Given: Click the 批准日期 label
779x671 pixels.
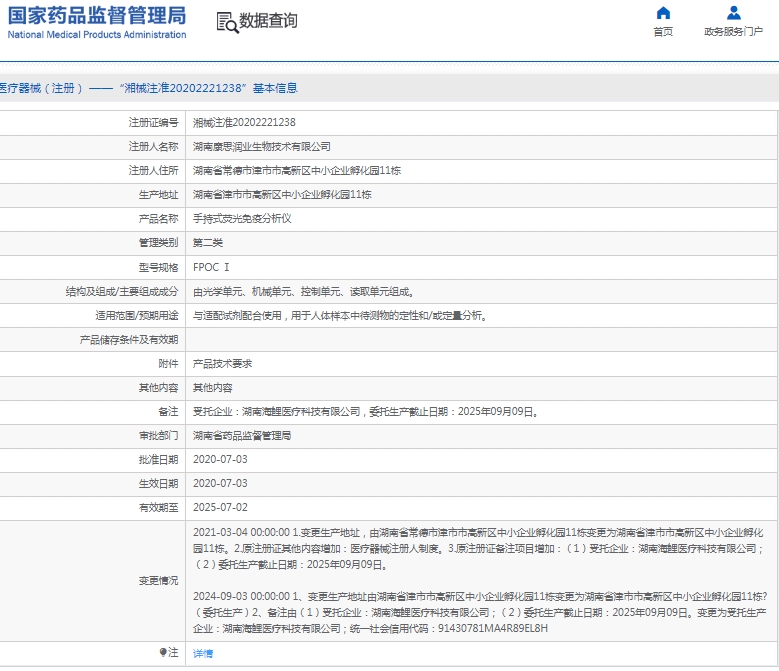Looking at the screenshot, I should (158, 459).
